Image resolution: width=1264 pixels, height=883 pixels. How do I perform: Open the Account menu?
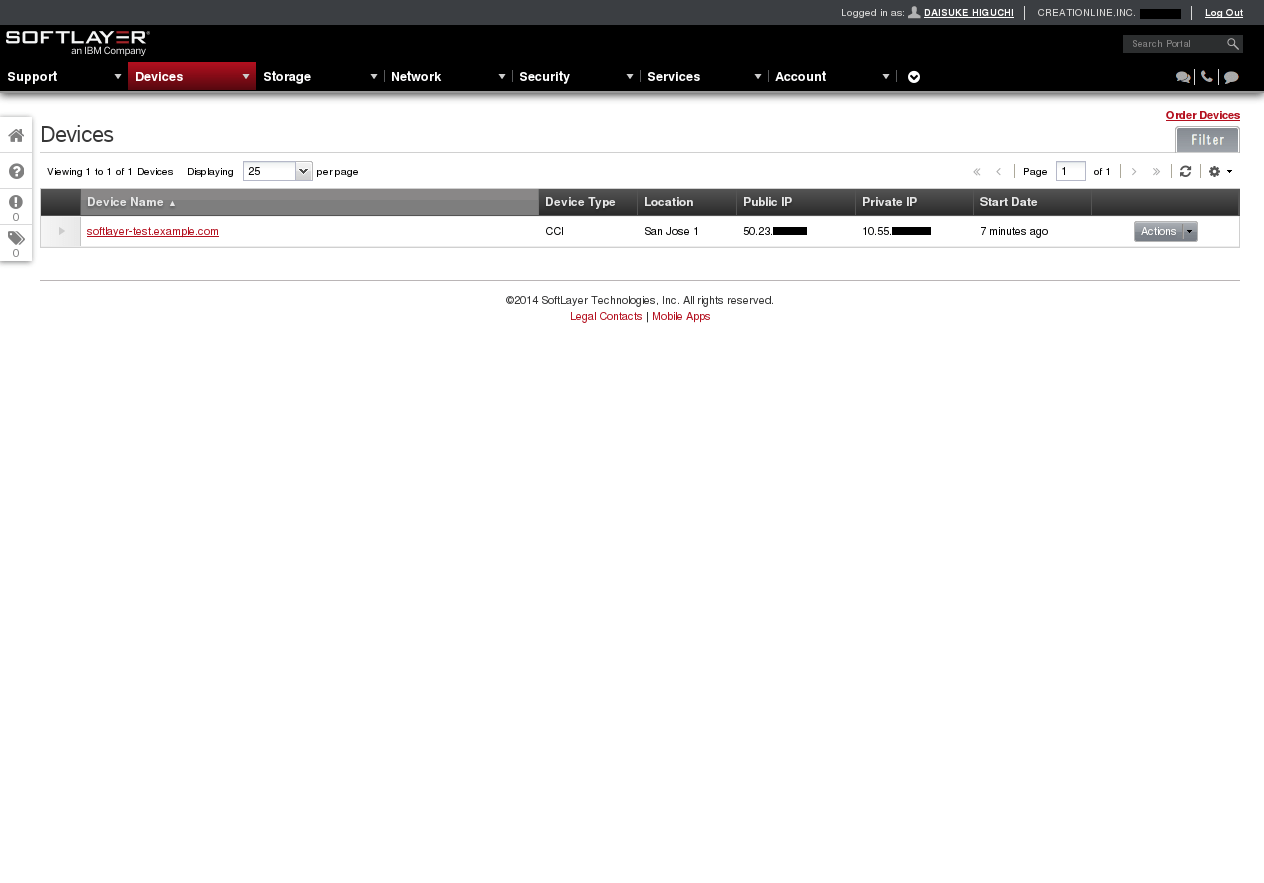(832, 76)
